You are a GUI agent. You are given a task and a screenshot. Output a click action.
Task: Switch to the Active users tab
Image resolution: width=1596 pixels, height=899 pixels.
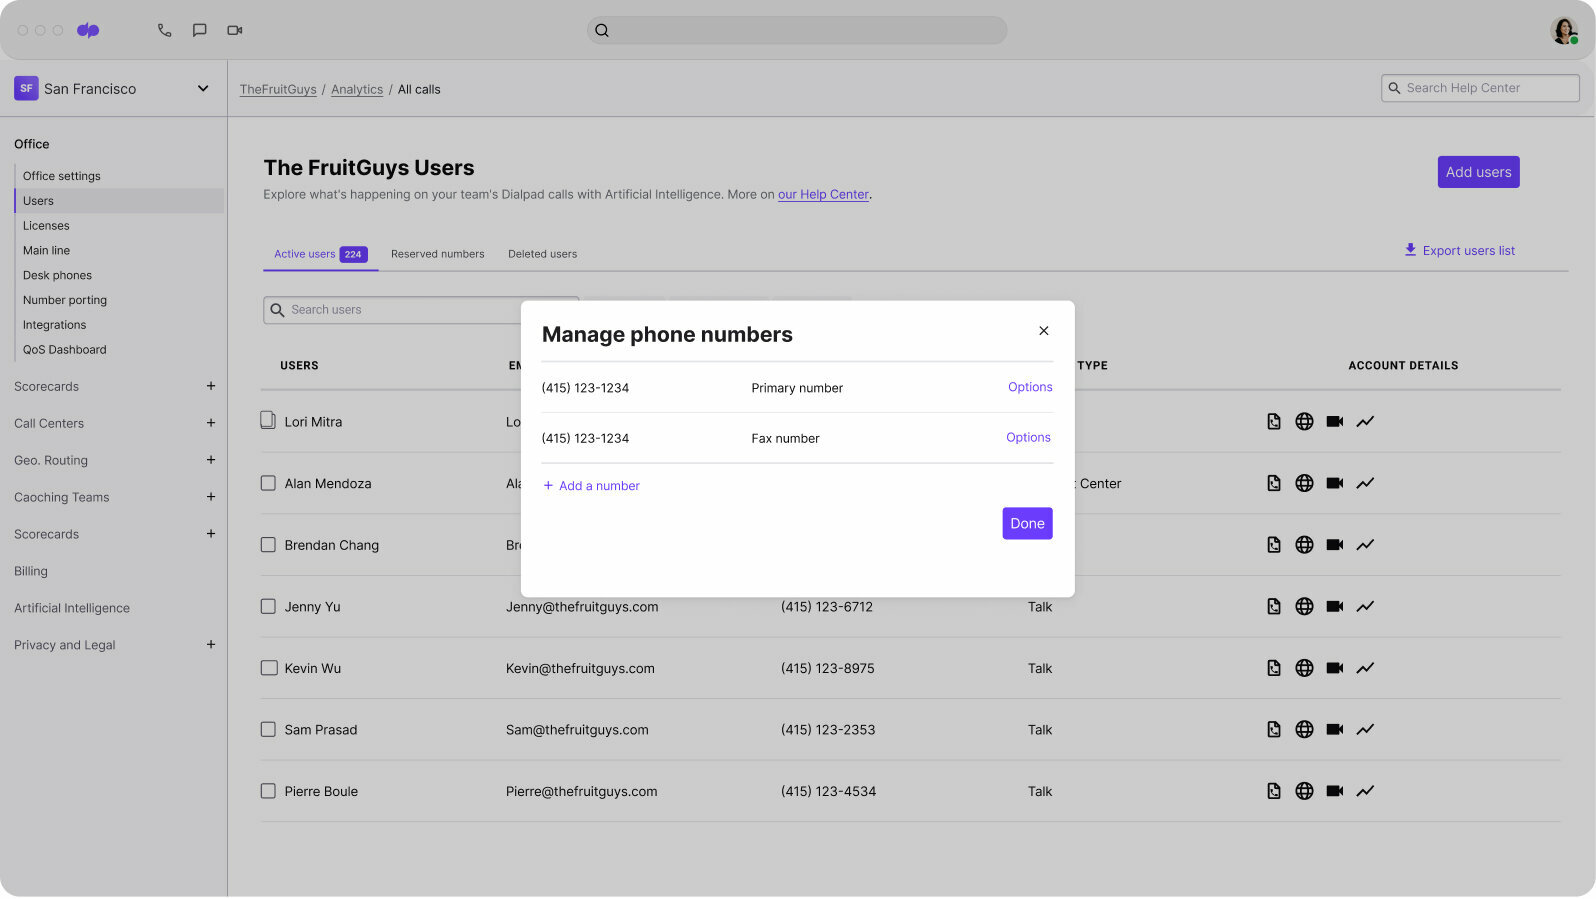pyautogui.click(x=320, y=255)
